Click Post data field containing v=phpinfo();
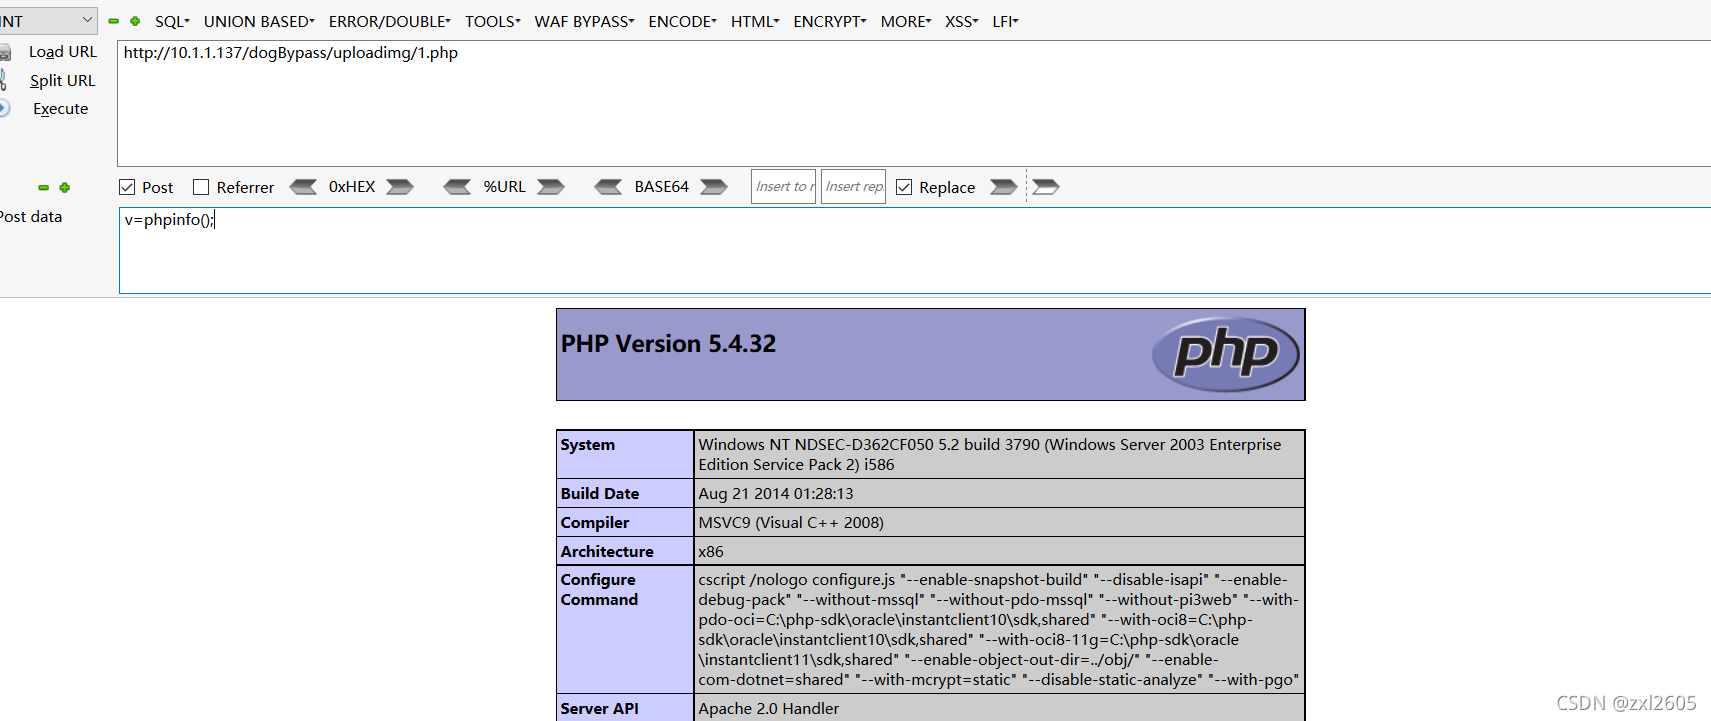 (915, 250)
